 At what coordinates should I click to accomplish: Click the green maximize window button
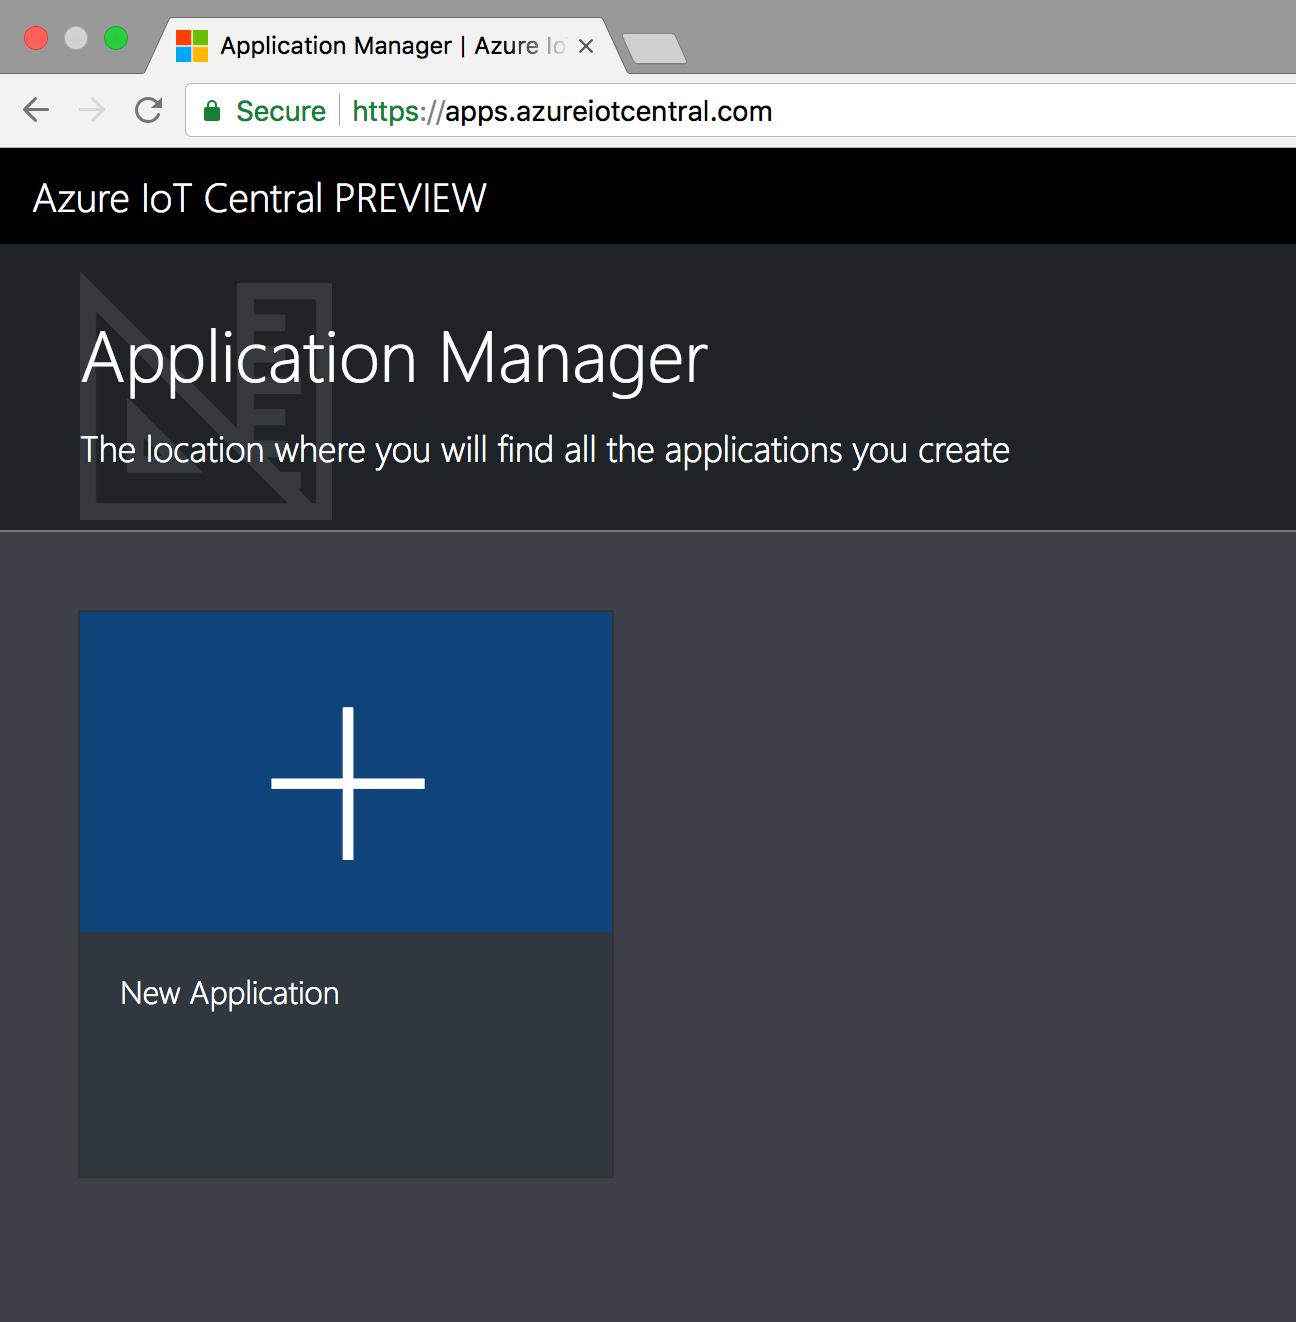[116, 38]
